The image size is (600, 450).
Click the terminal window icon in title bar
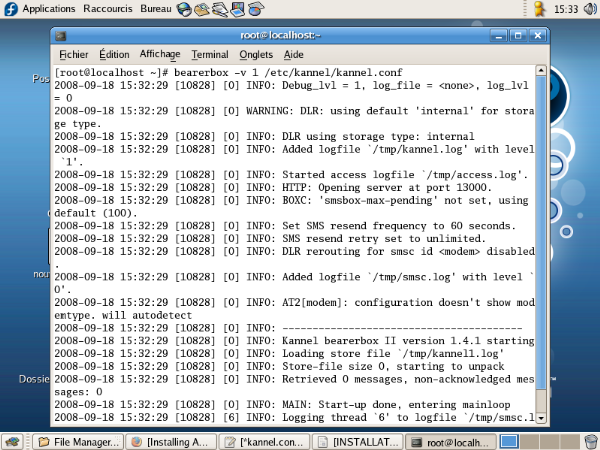pos(60,36)
